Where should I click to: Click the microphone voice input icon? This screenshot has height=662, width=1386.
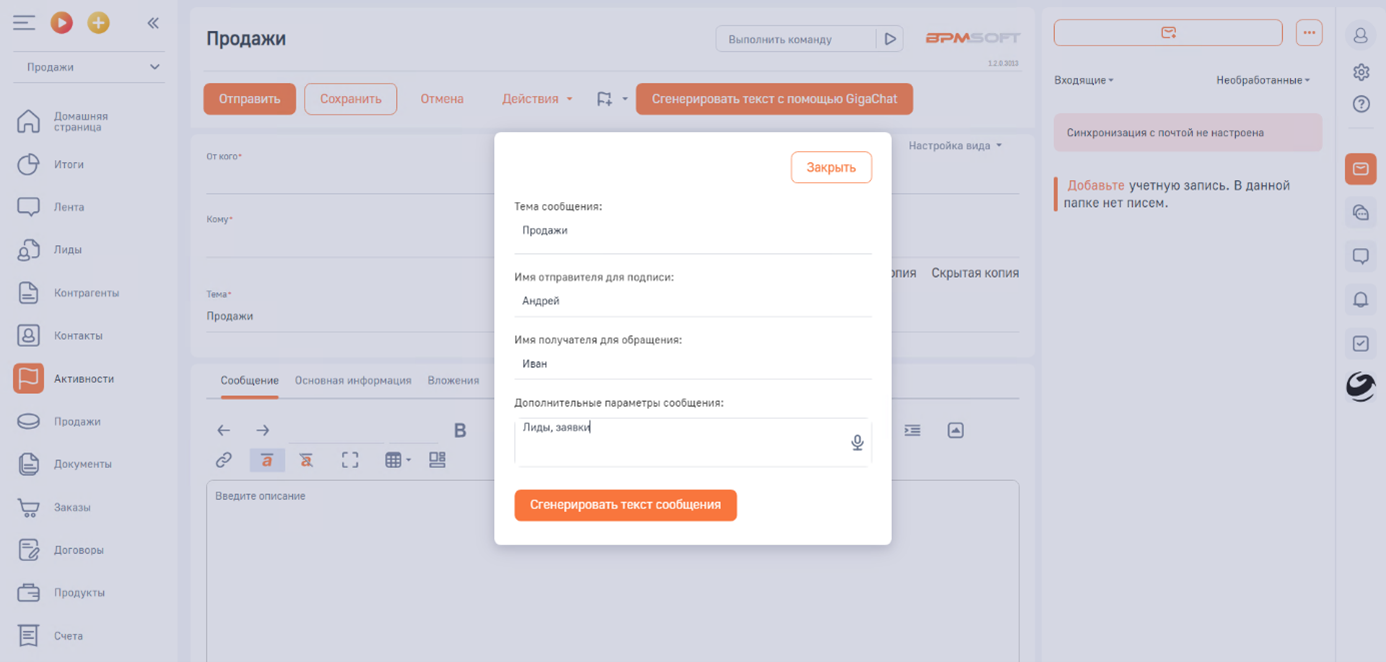(857, 442)
